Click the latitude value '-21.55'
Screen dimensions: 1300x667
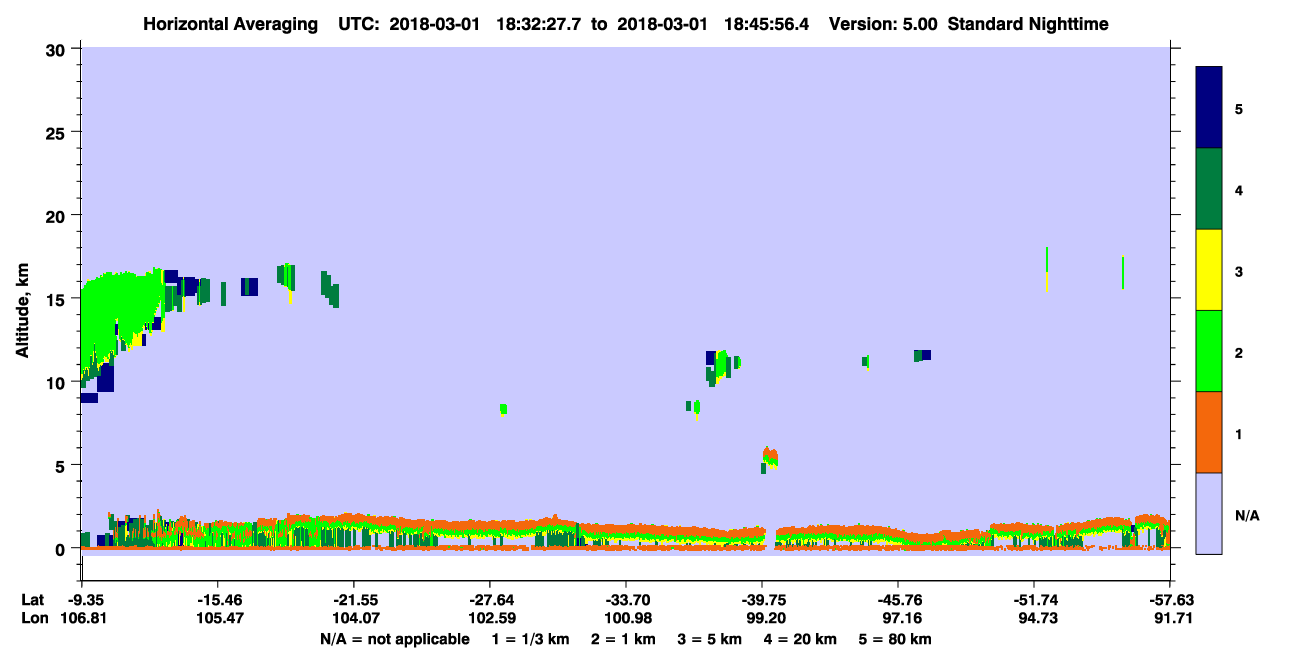353,600
